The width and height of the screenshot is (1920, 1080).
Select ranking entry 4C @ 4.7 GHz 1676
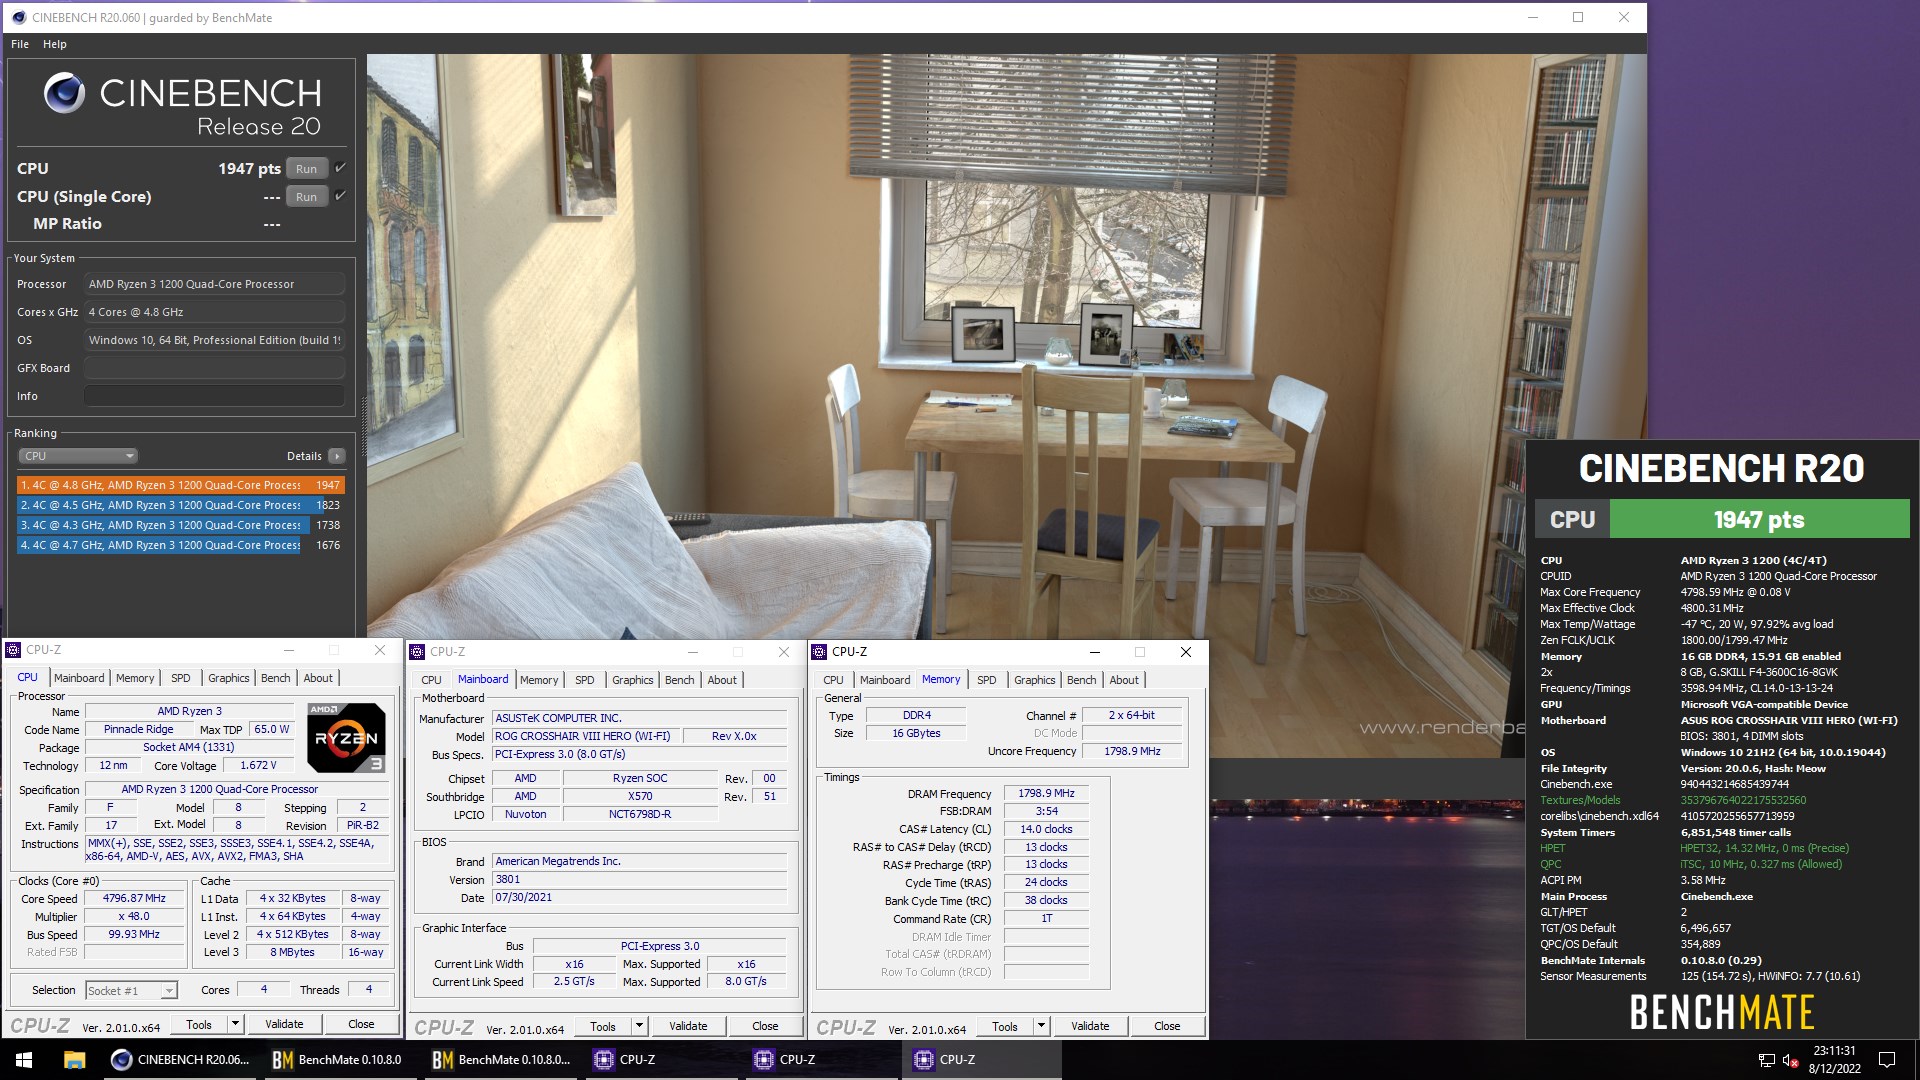click(181, 545)
